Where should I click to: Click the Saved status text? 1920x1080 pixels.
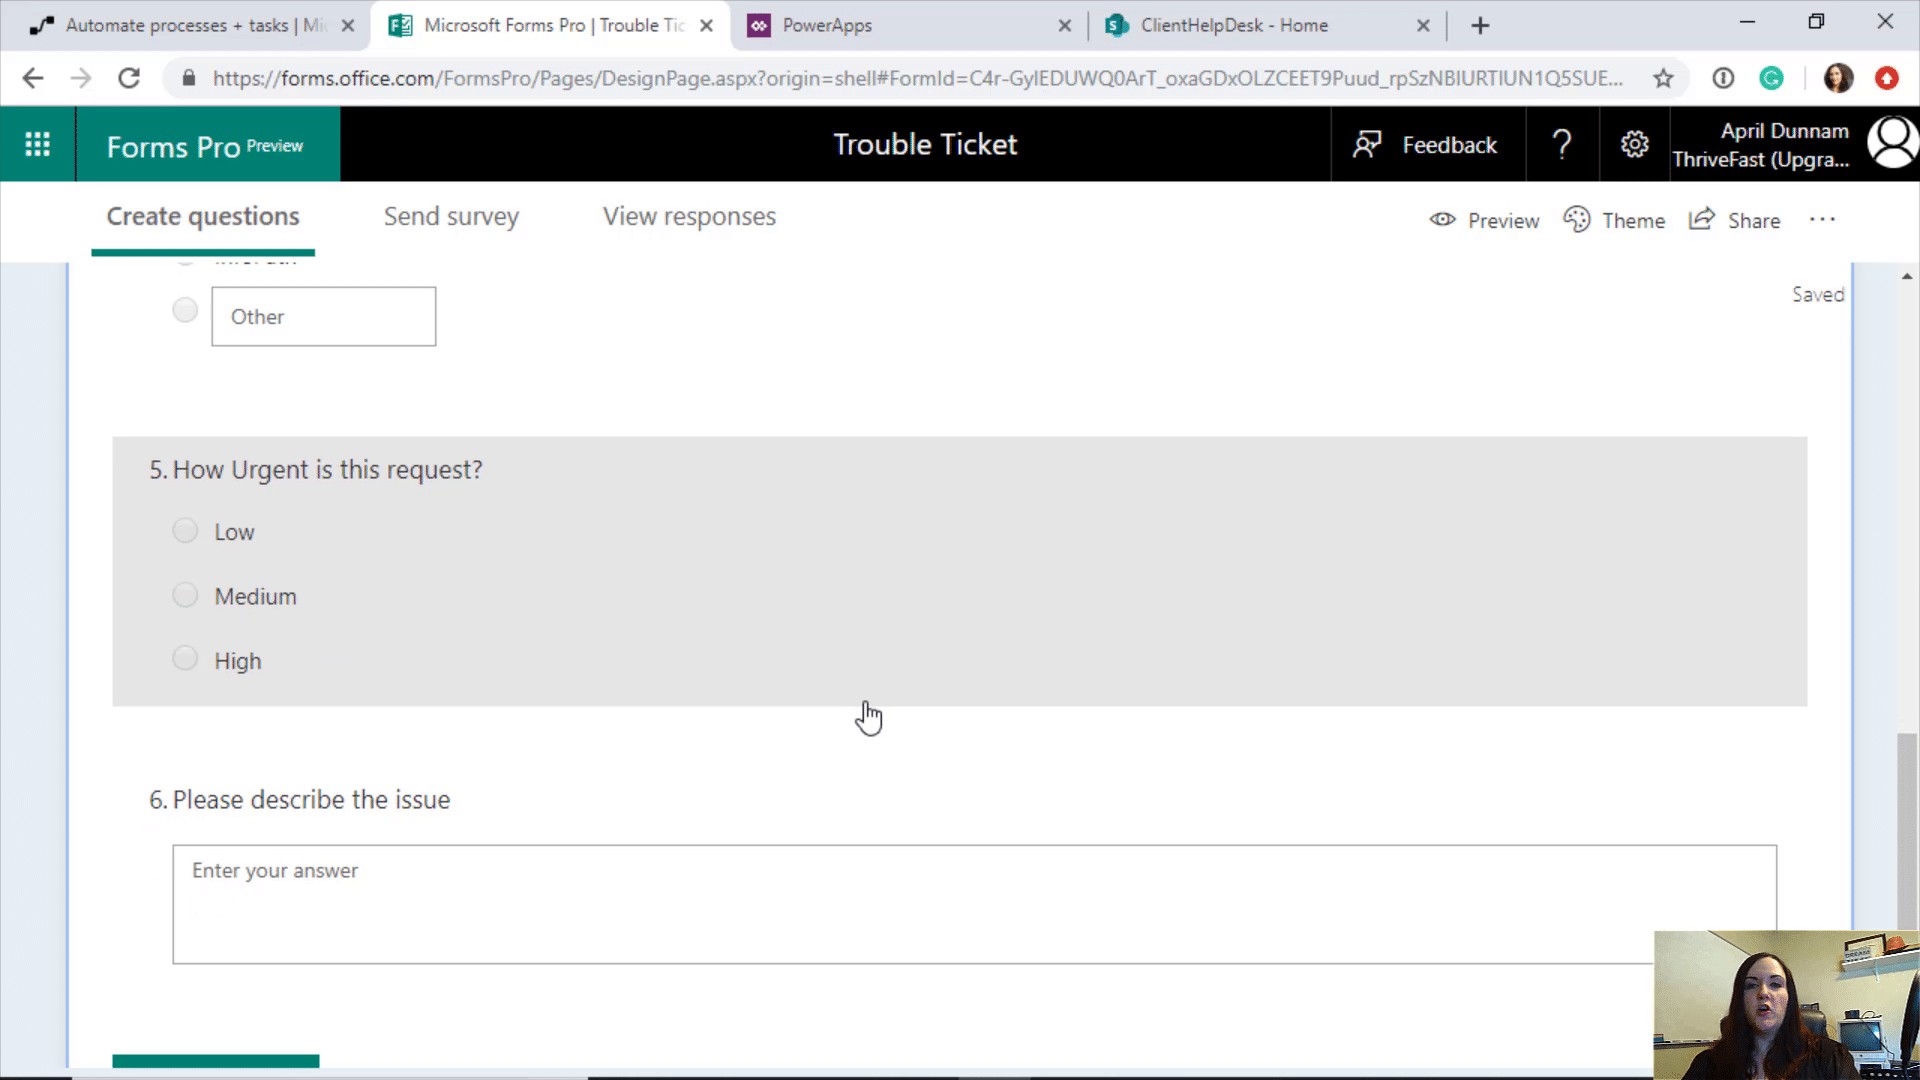tap(1817, 294)
